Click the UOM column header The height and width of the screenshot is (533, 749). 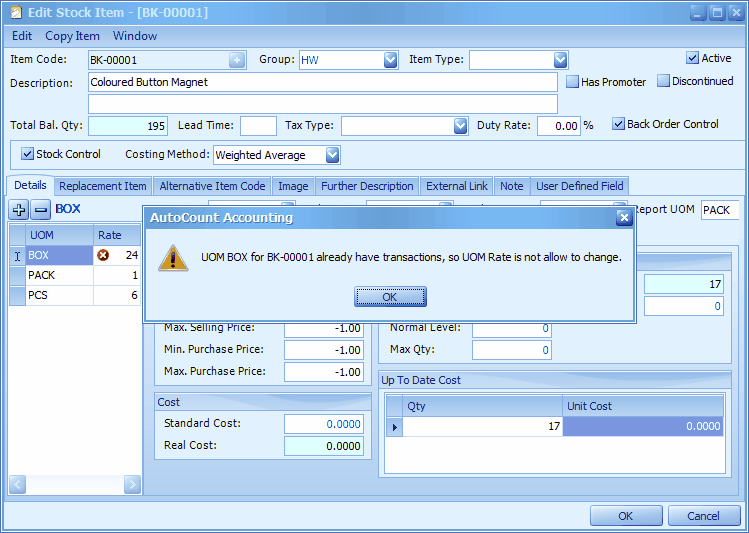tap(59, 235)
